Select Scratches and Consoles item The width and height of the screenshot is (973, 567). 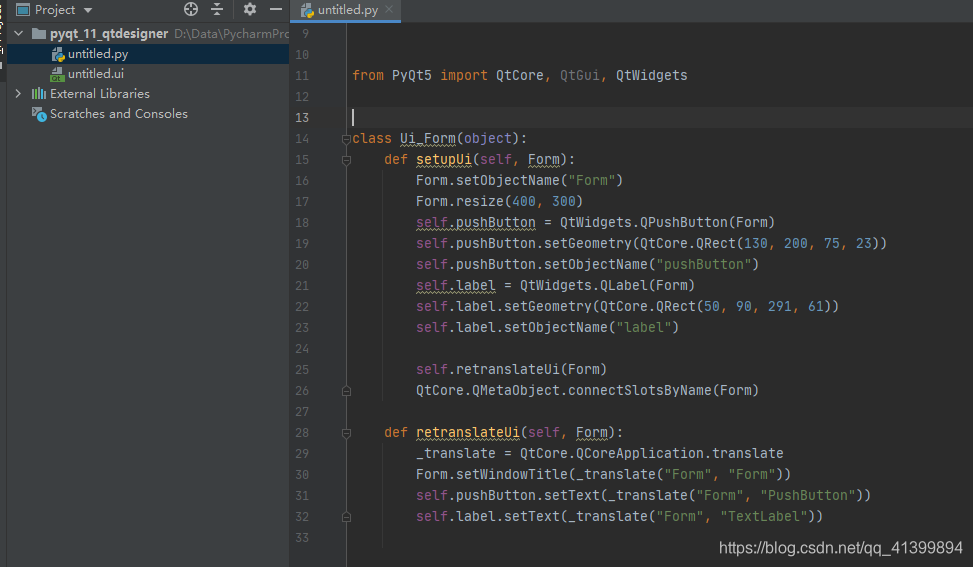(x=119, y=114)
